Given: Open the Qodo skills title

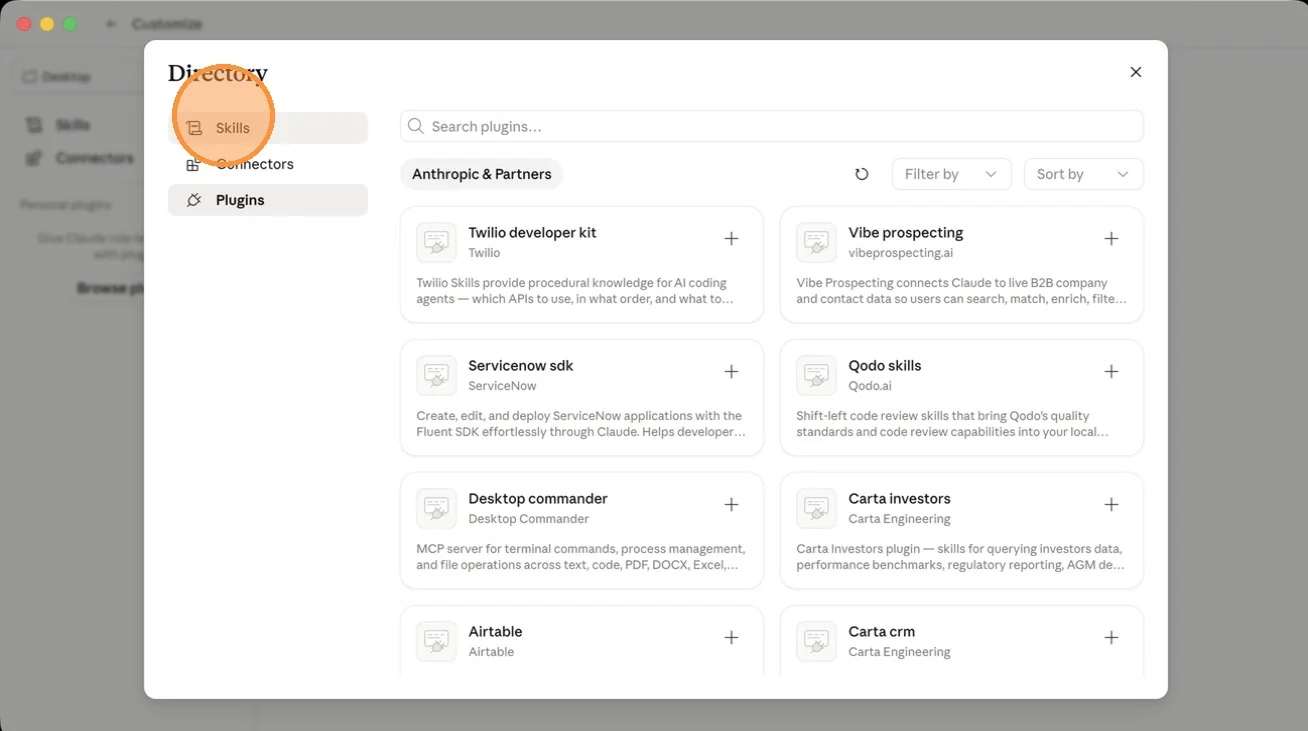Looking at the screenshot, I should tap(885, 365).
